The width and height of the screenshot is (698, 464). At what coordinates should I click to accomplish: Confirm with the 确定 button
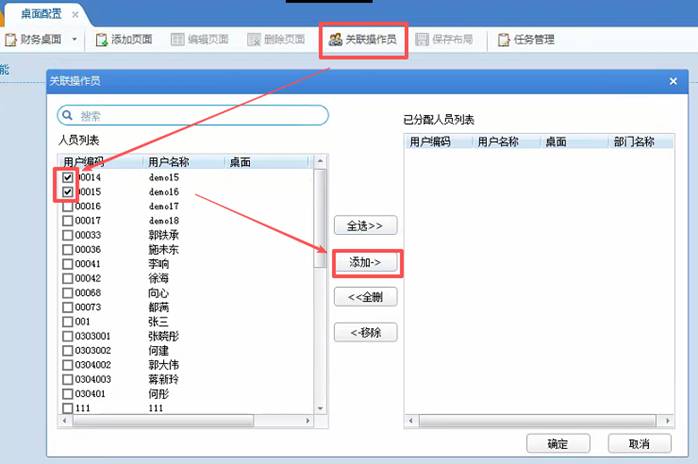point(557,444)
